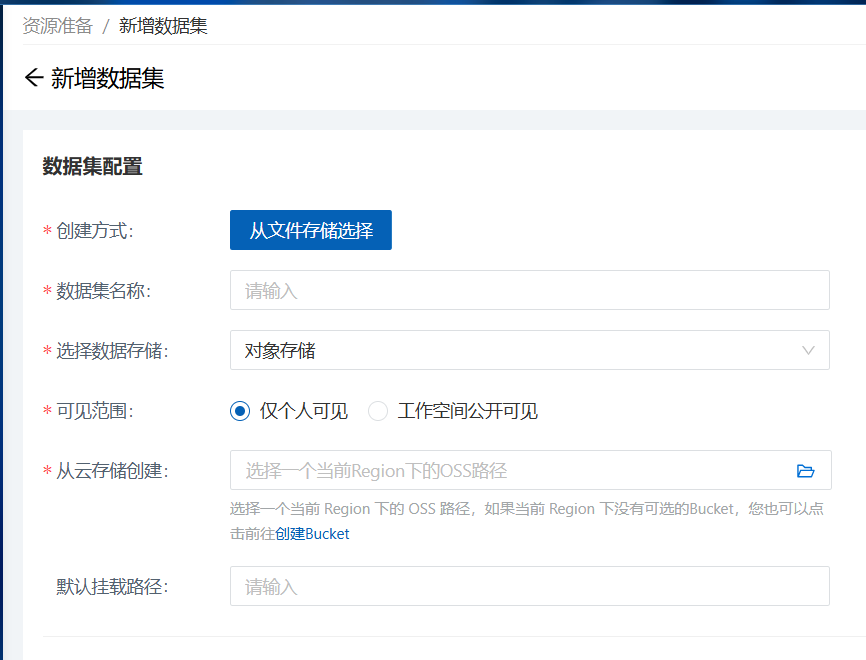The width and height of the screenshot is (866, 660).
Task: Click the 创建方式 field label
Action: [x=94, y=231]
